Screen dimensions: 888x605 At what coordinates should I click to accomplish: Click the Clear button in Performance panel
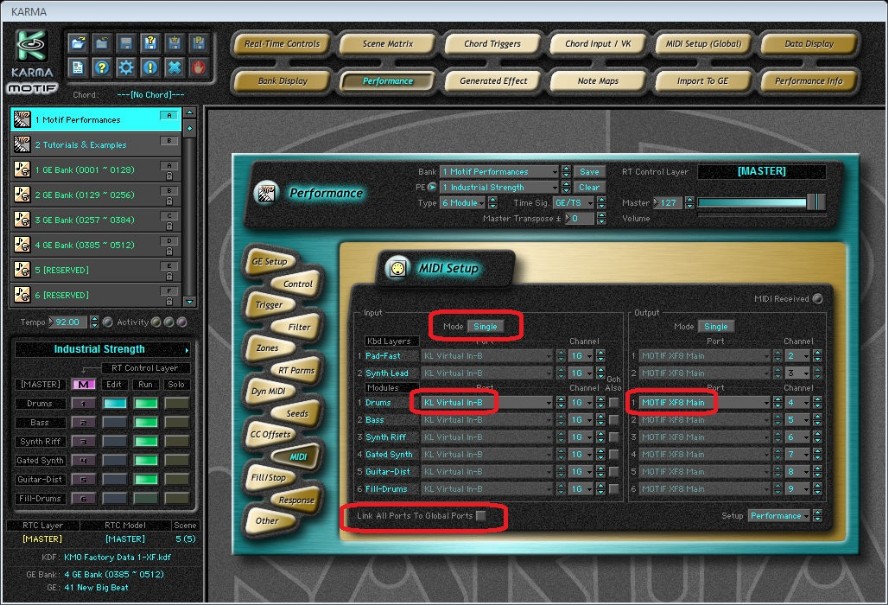pos(590,187)
